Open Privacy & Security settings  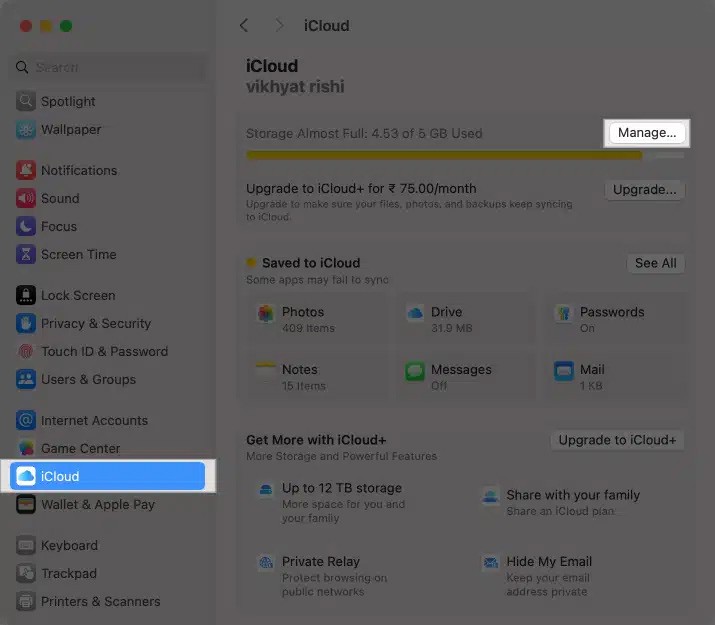click(95, 323)
